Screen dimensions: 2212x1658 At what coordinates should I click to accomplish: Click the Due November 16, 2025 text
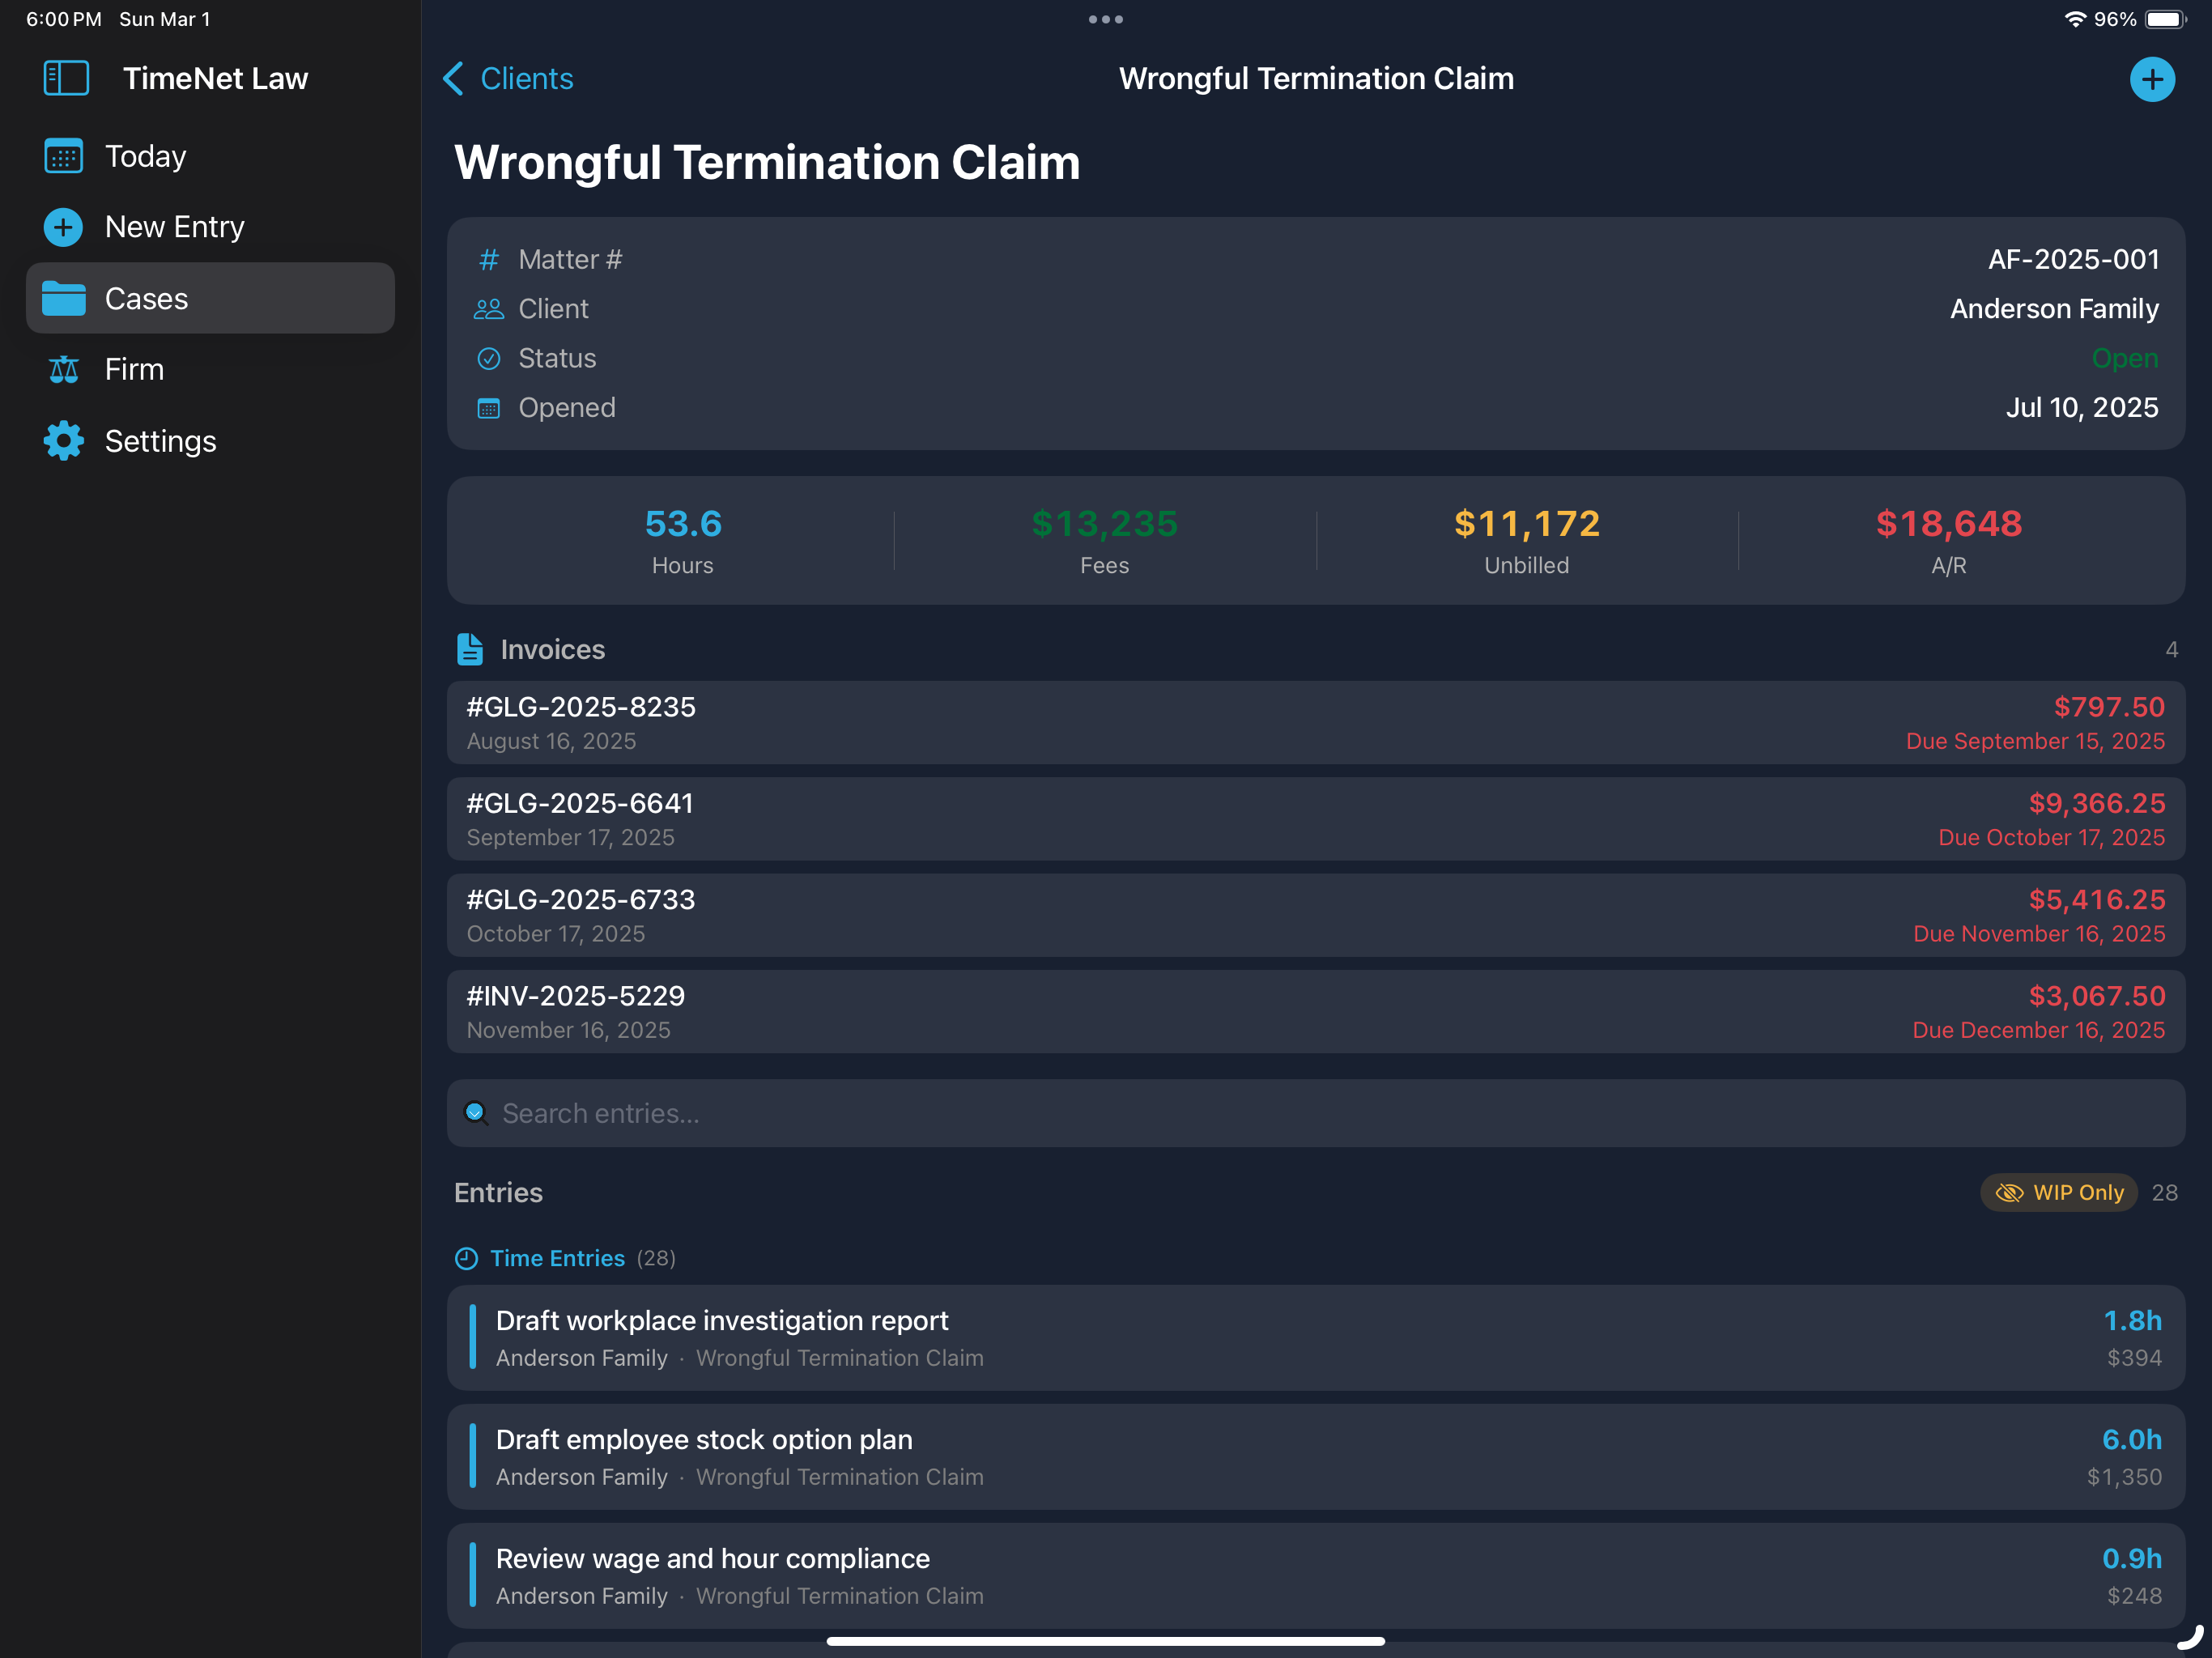pos(2039,934)
